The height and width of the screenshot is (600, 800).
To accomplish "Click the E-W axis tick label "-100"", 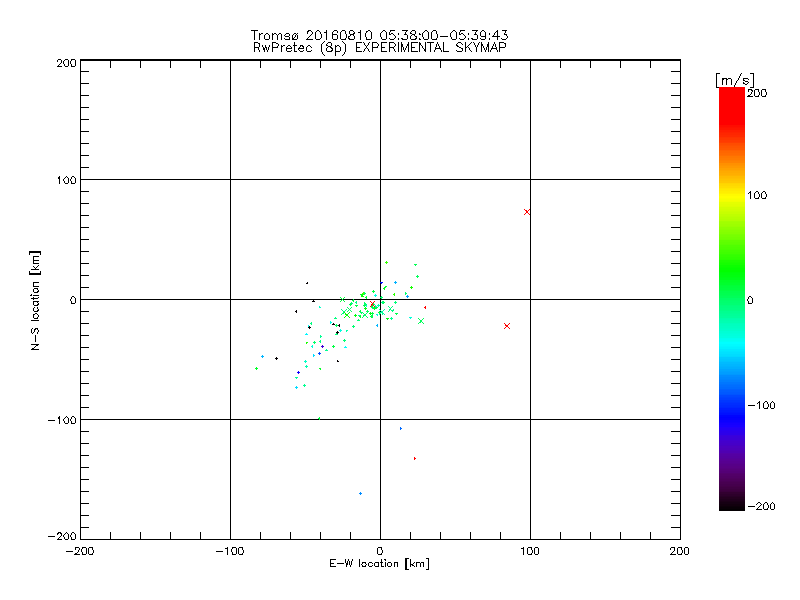I will point(230,552).
